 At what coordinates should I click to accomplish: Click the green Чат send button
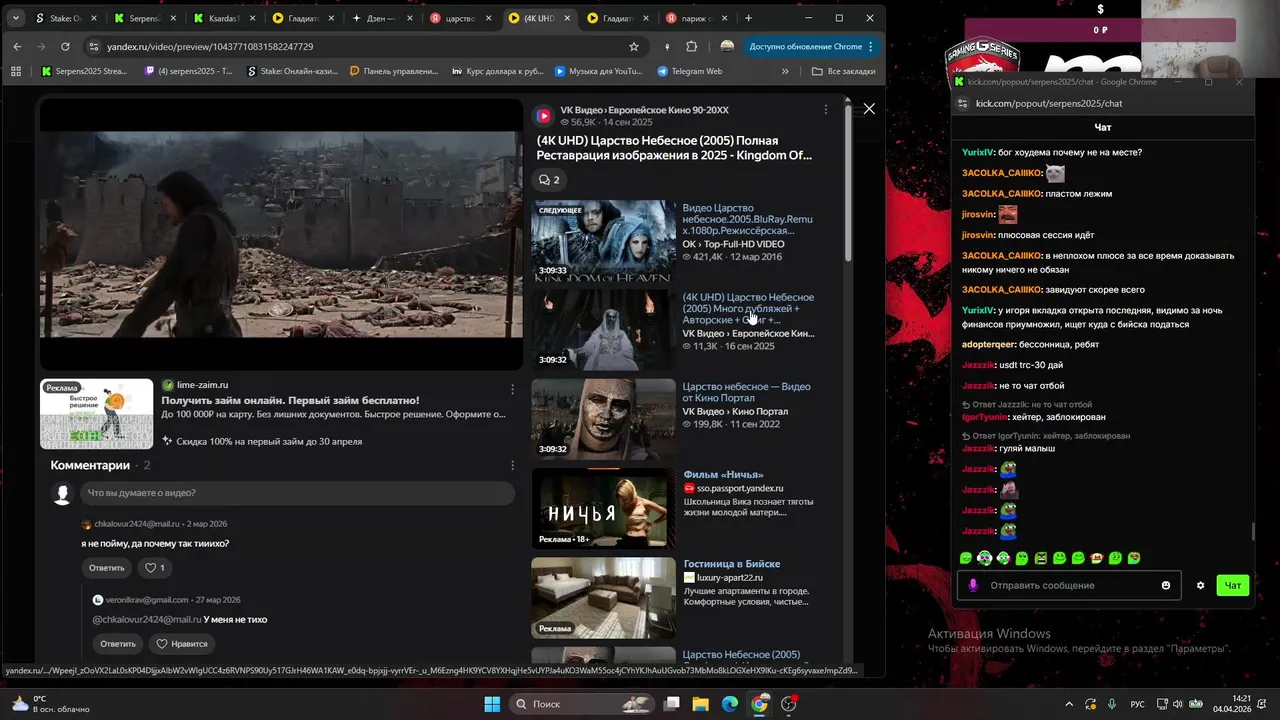coord(1233,585)
